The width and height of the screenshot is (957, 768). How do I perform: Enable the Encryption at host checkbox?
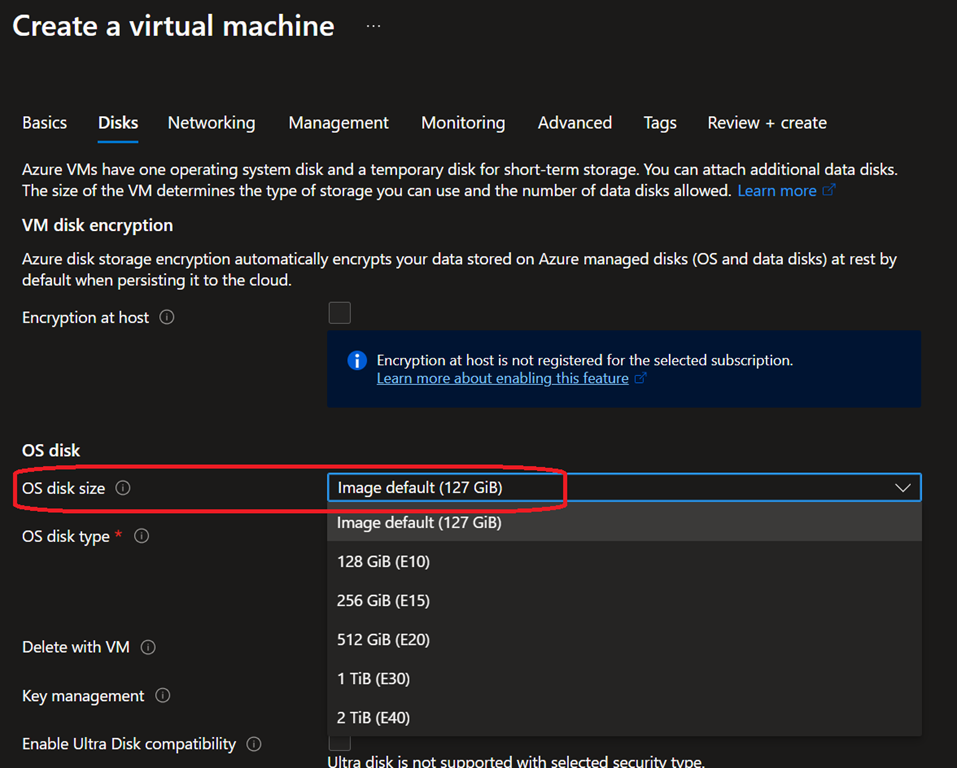point(340,314)
